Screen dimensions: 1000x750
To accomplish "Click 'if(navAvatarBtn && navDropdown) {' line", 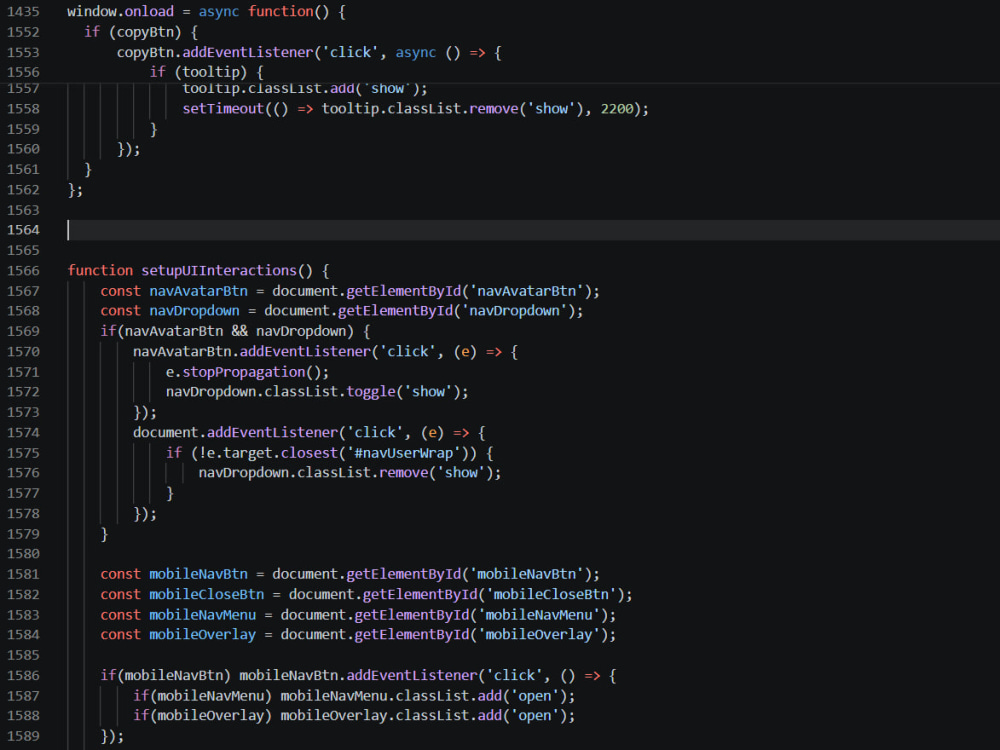I will [x=235, y=331].
